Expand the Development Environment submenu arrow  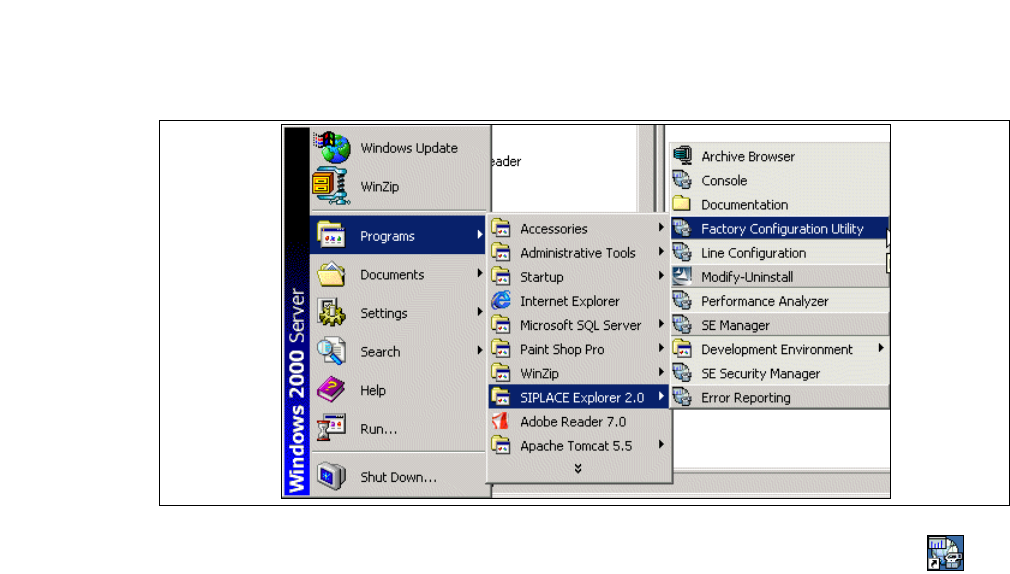881,348
